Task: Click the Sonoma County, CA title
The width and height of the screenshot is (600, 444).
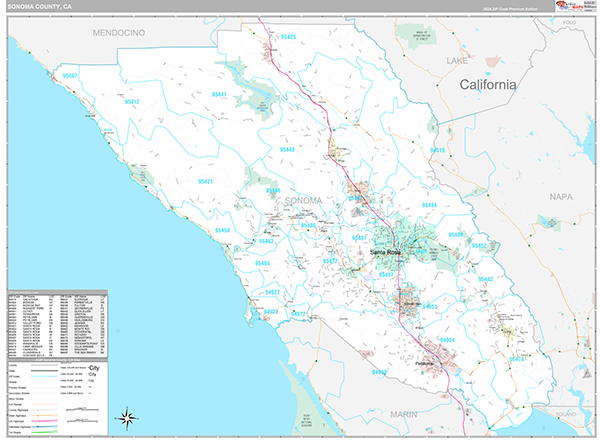Action: (40, 6)
